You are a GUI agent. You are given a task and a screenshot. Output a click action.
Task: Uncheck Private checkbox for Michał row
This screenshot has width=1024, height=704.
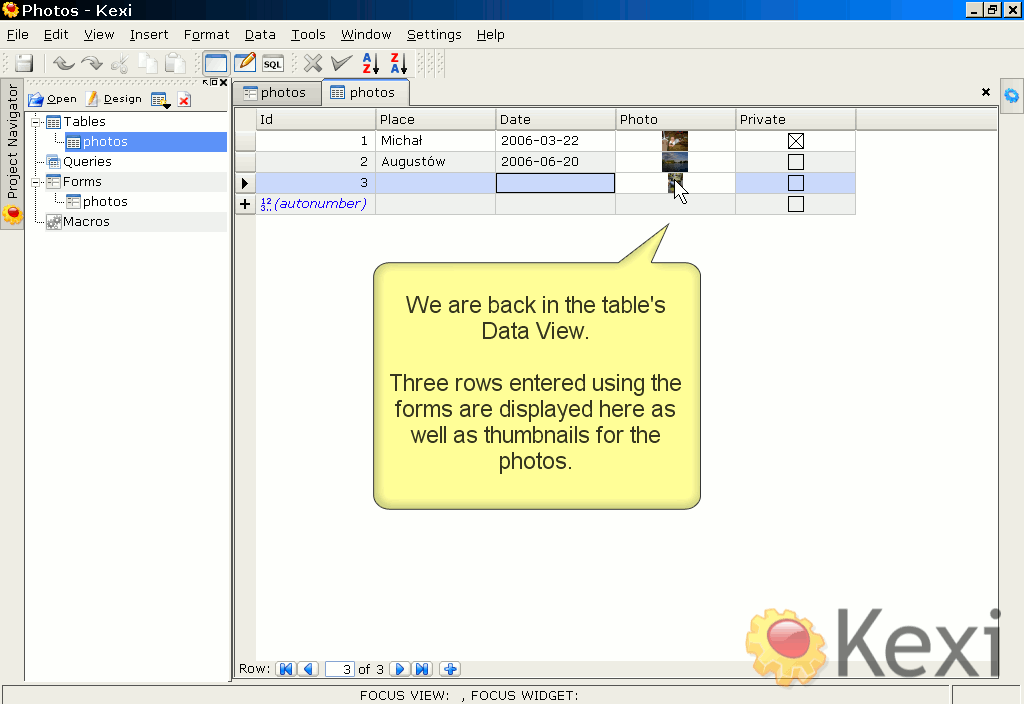(796, 142)
